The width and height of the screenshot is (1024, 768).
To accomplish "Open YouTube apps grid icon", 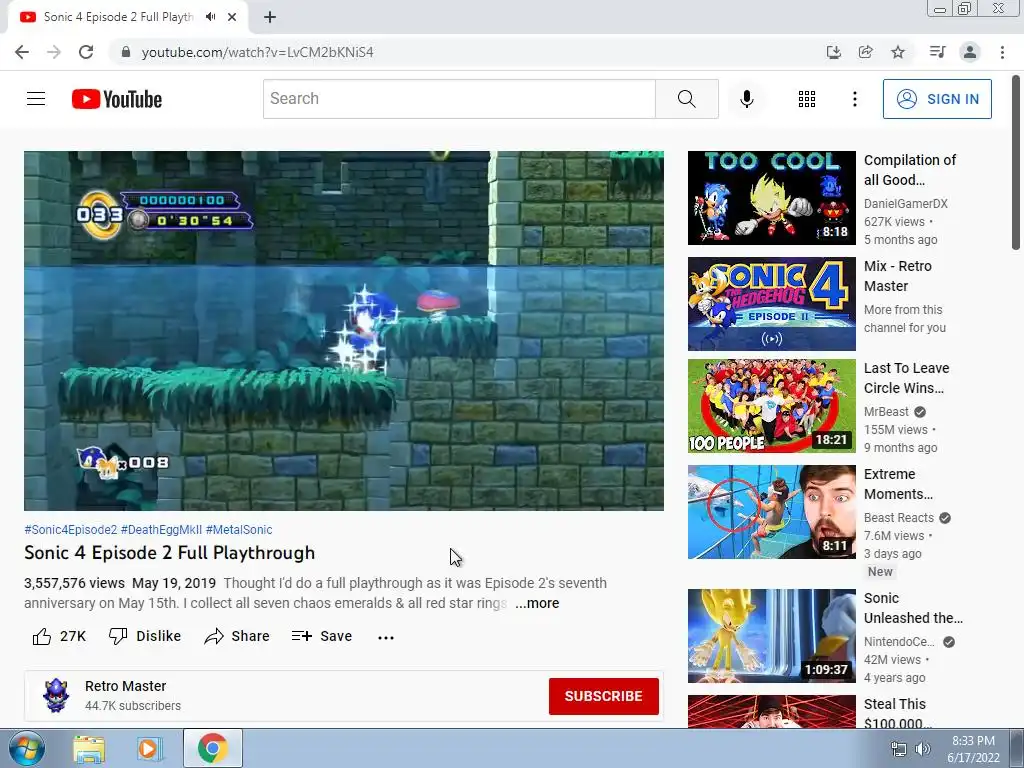I will pyautogui.click(x=807, y=99).
